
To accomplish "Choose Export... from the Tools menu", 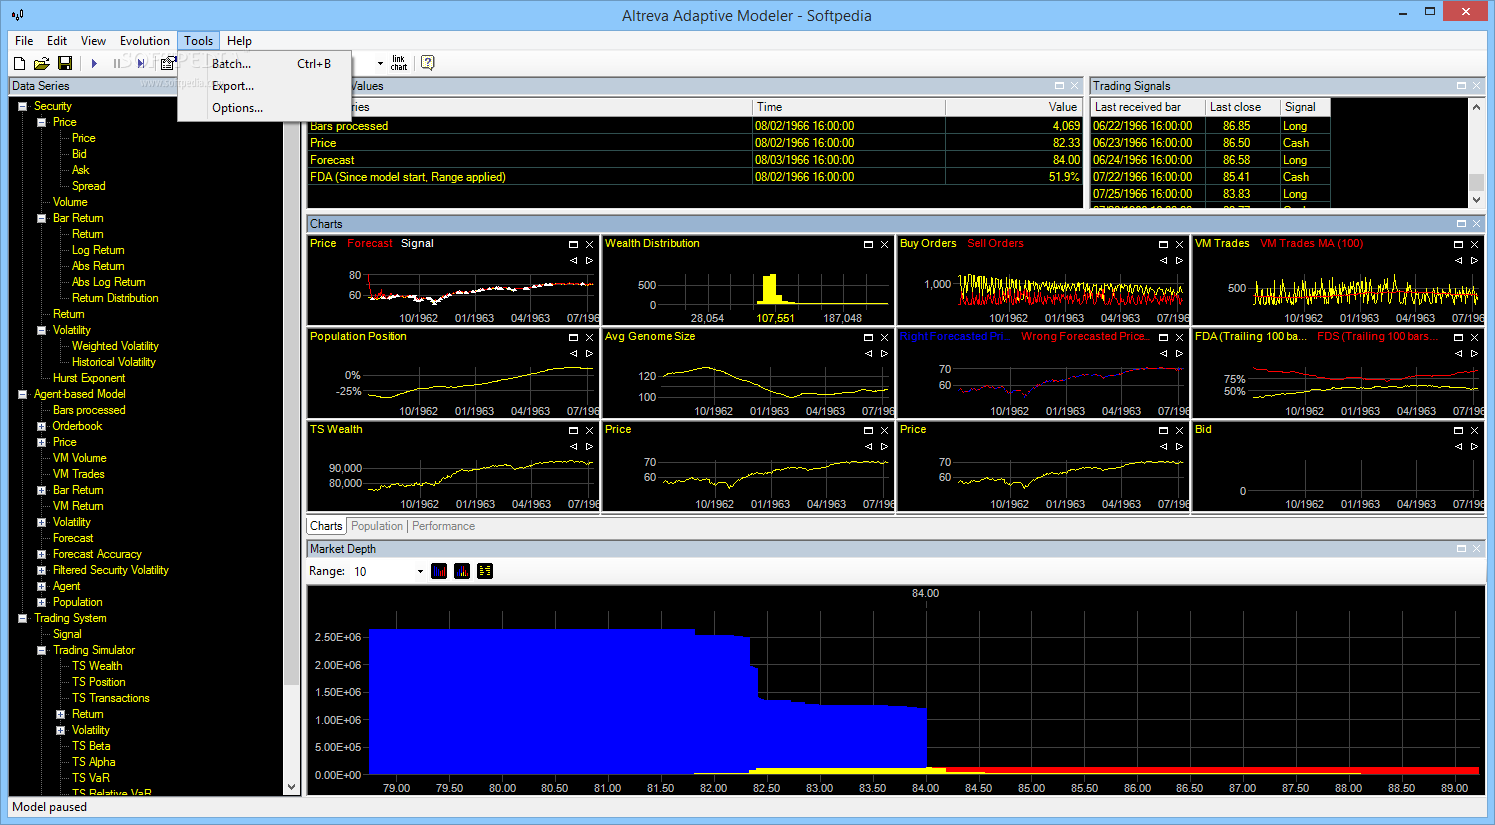I will [265, 86].
